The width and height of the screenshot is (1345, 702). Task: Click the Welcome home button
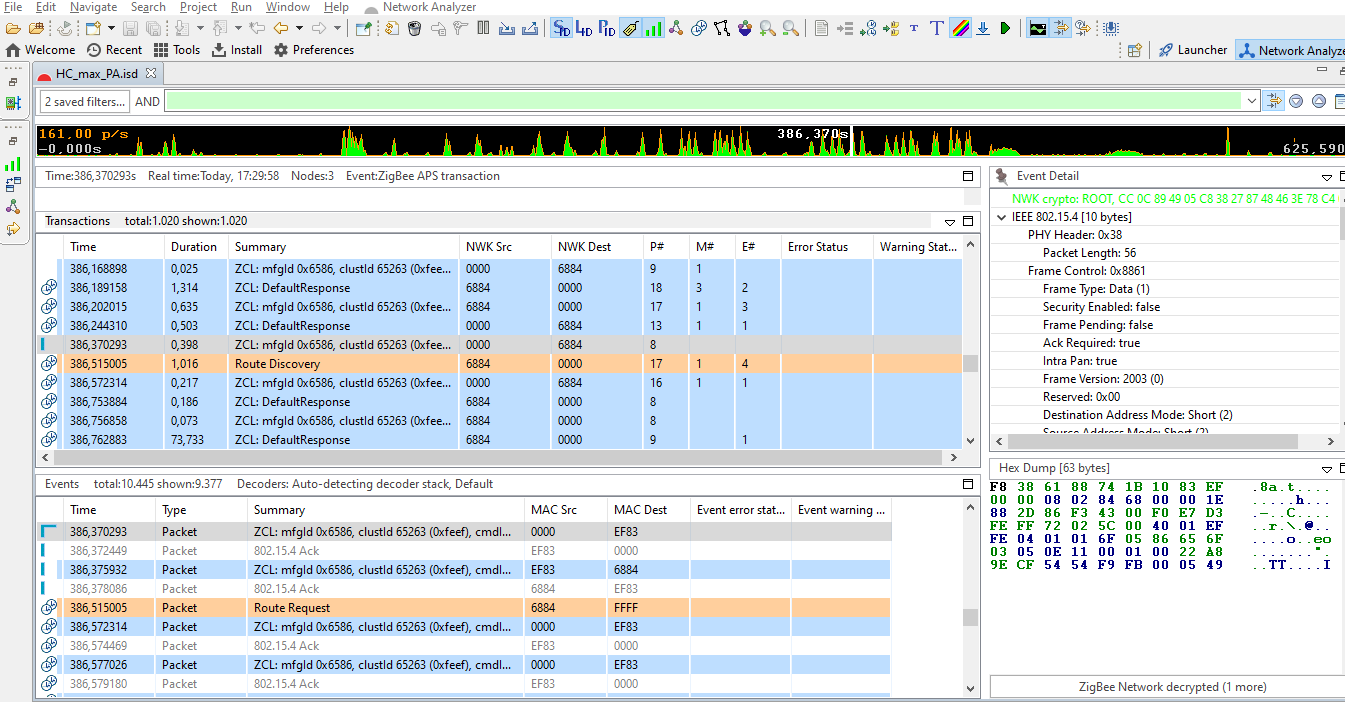[41, 50]
